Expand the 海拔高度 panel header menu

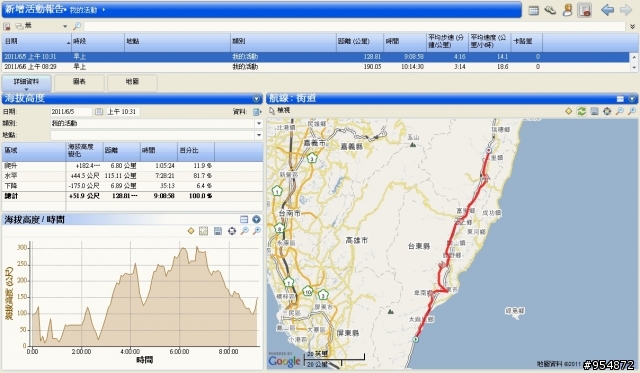257,99
